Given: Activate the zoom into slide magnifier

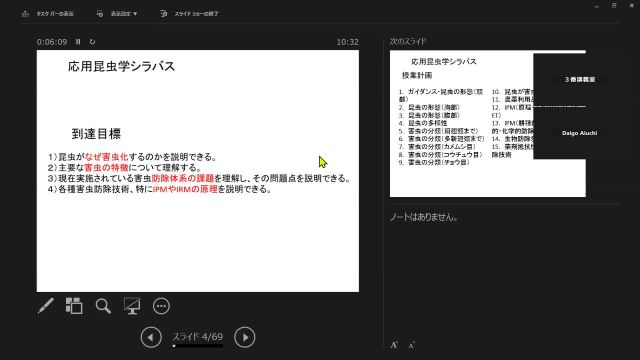Looking at the screenshot, I should 103,306.
